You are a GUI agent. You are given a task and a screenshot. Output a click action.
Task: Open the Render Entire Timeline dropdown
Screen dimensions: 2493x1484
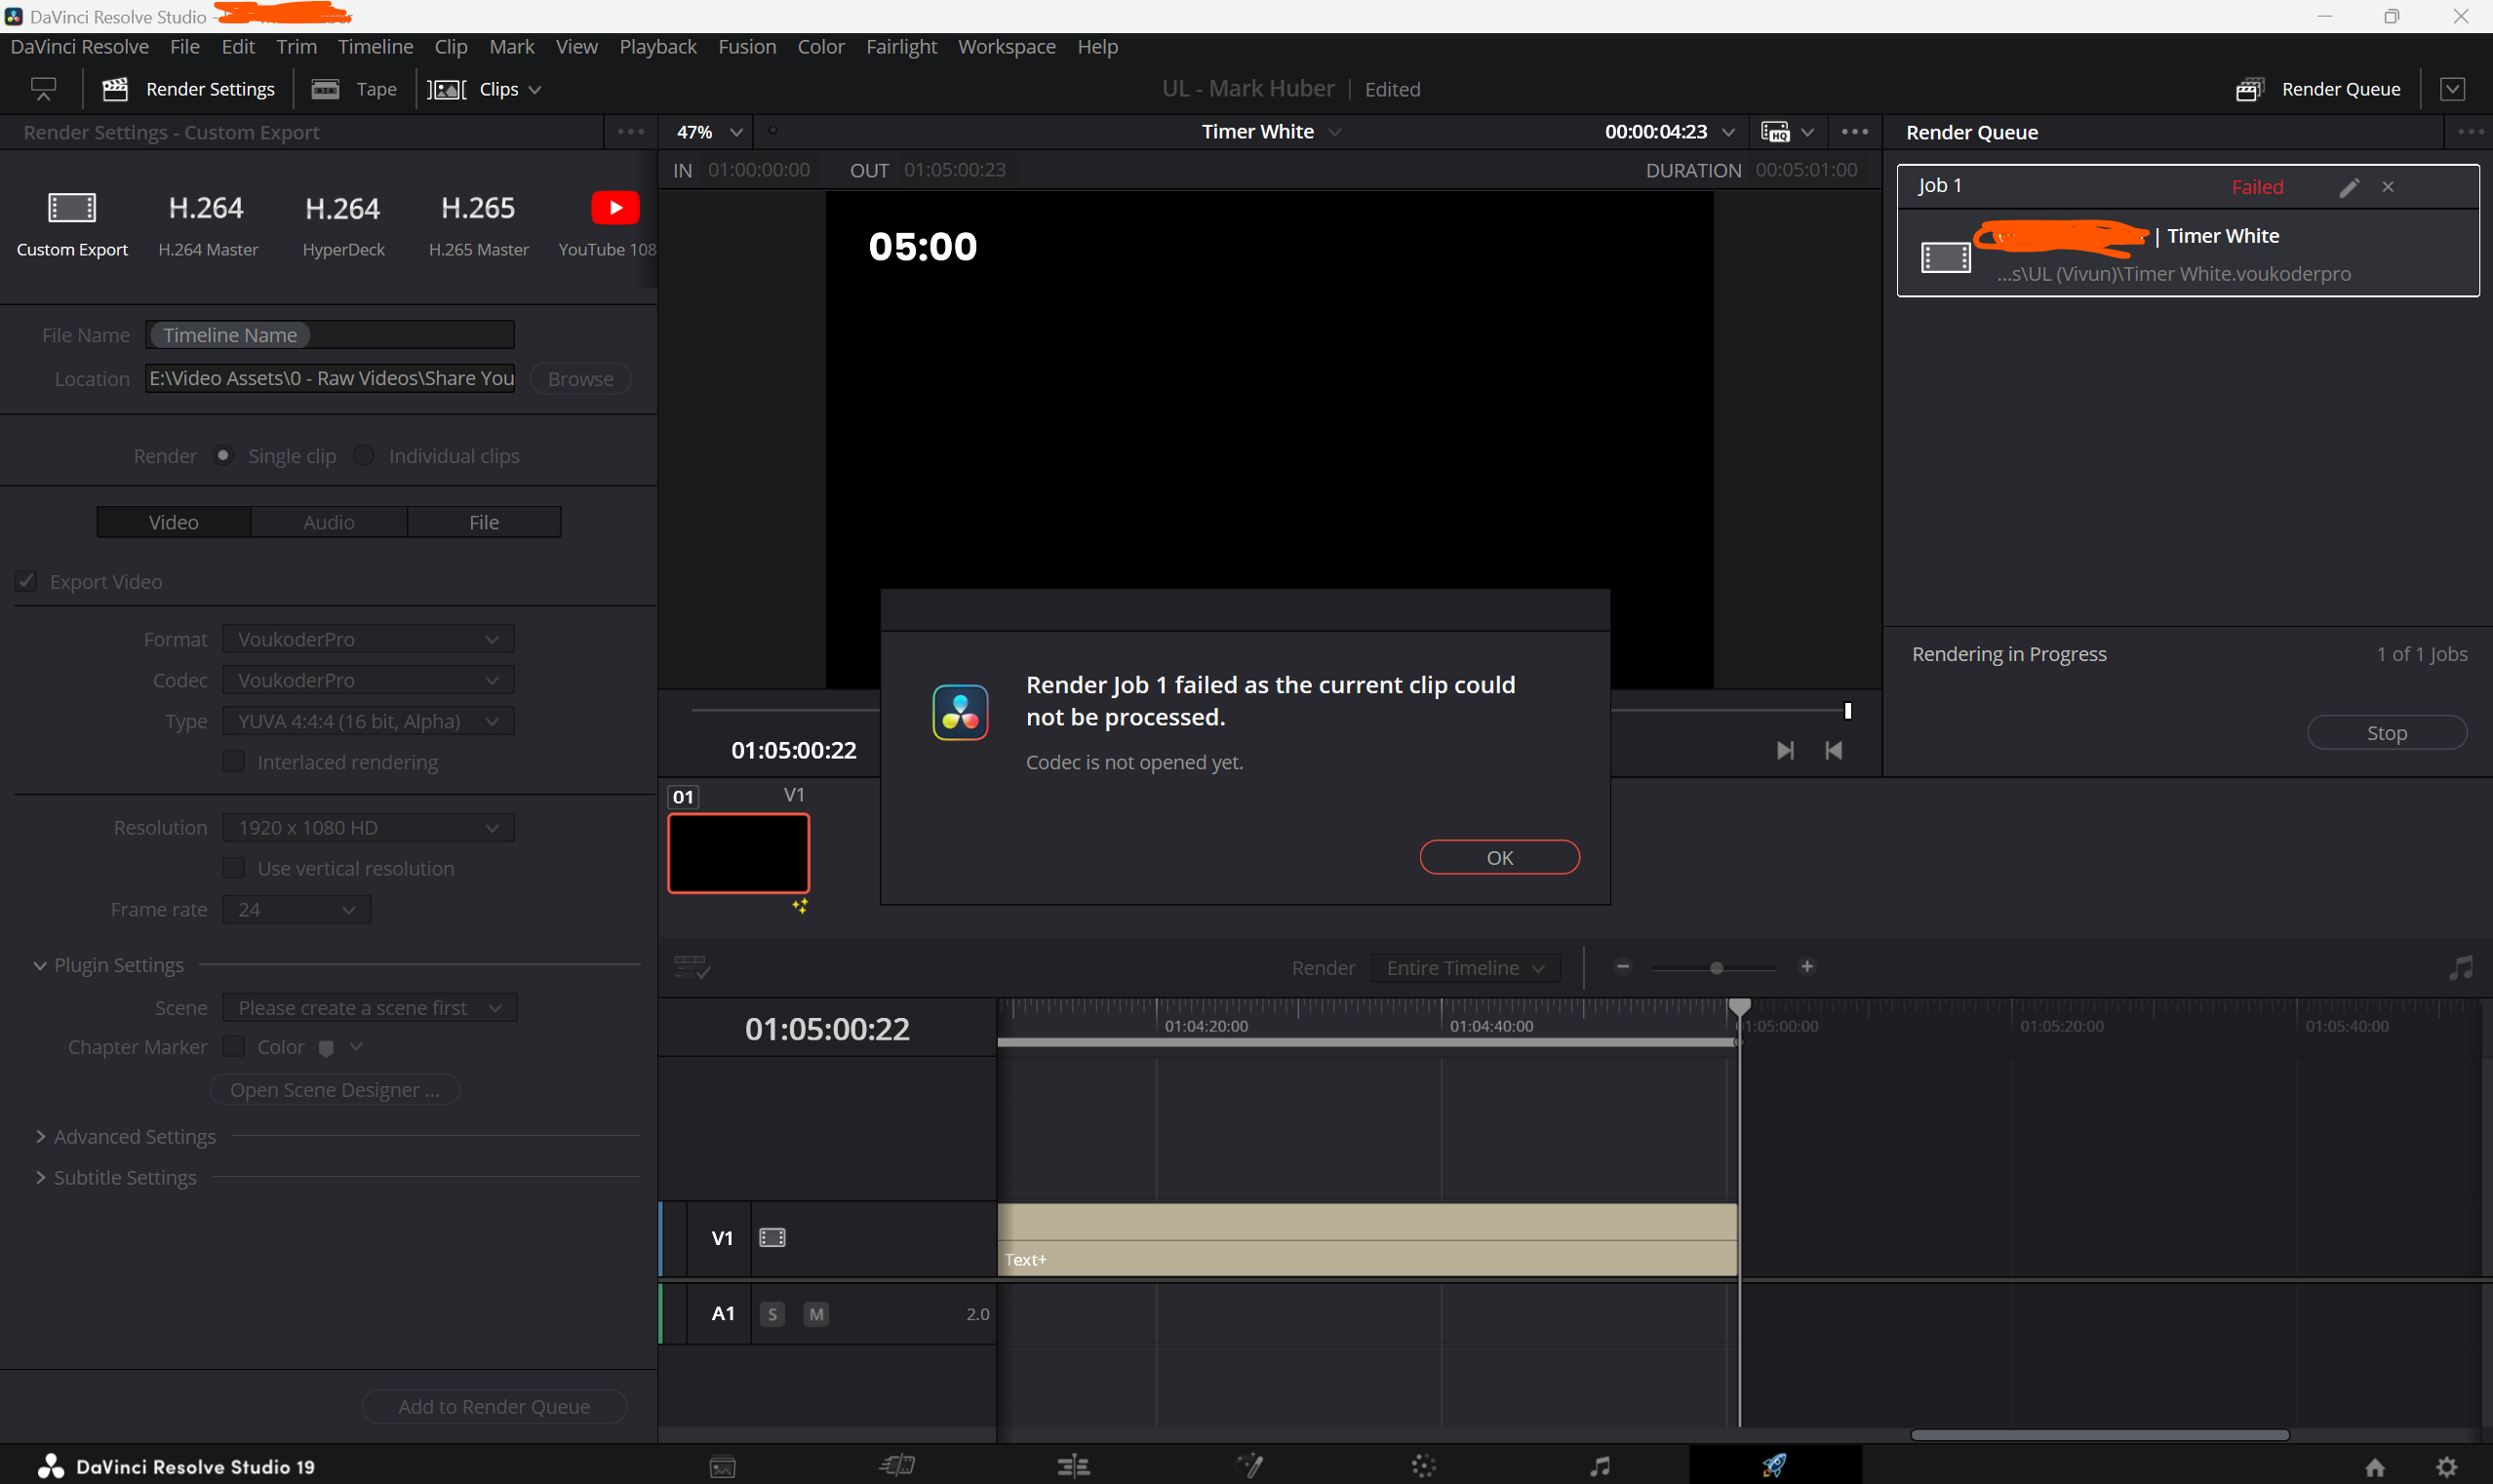(1465, 968)
